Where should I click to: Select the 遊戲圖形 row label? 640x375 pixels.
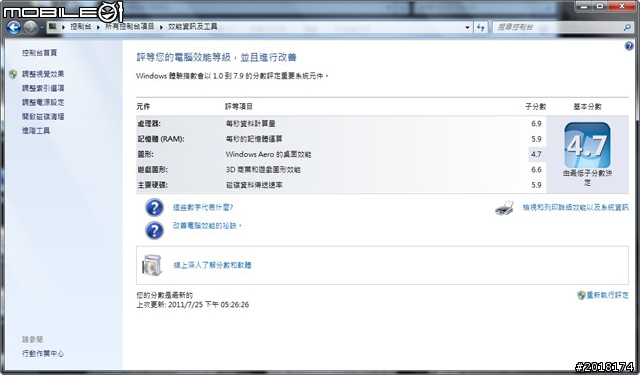[x=152, y=170]
